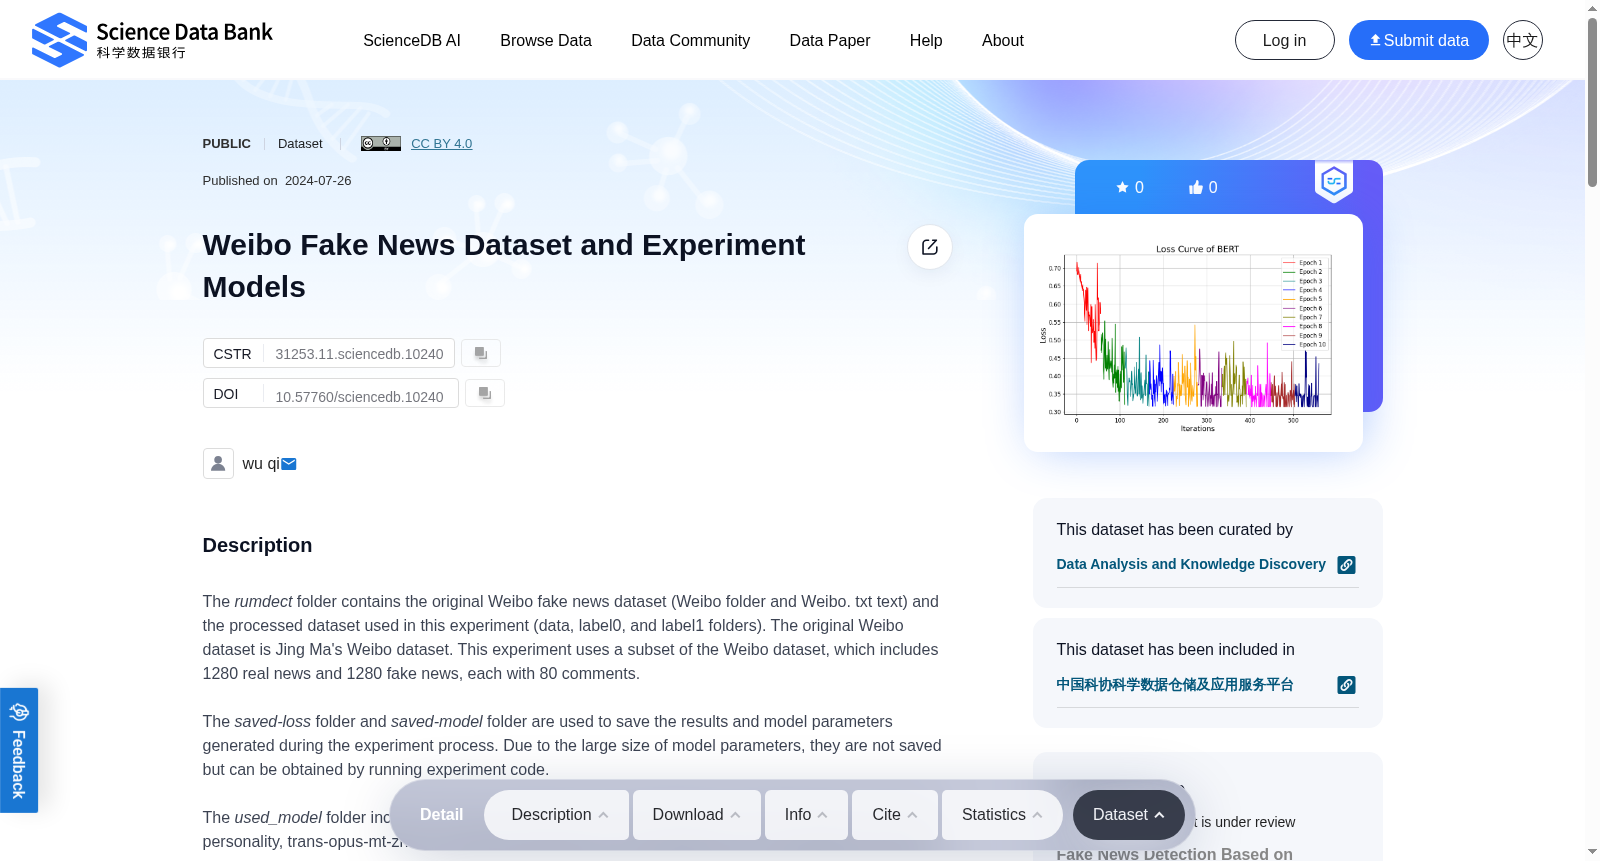
Task: Click the Science Data Bank logo
Action: (x=152, y=40)
